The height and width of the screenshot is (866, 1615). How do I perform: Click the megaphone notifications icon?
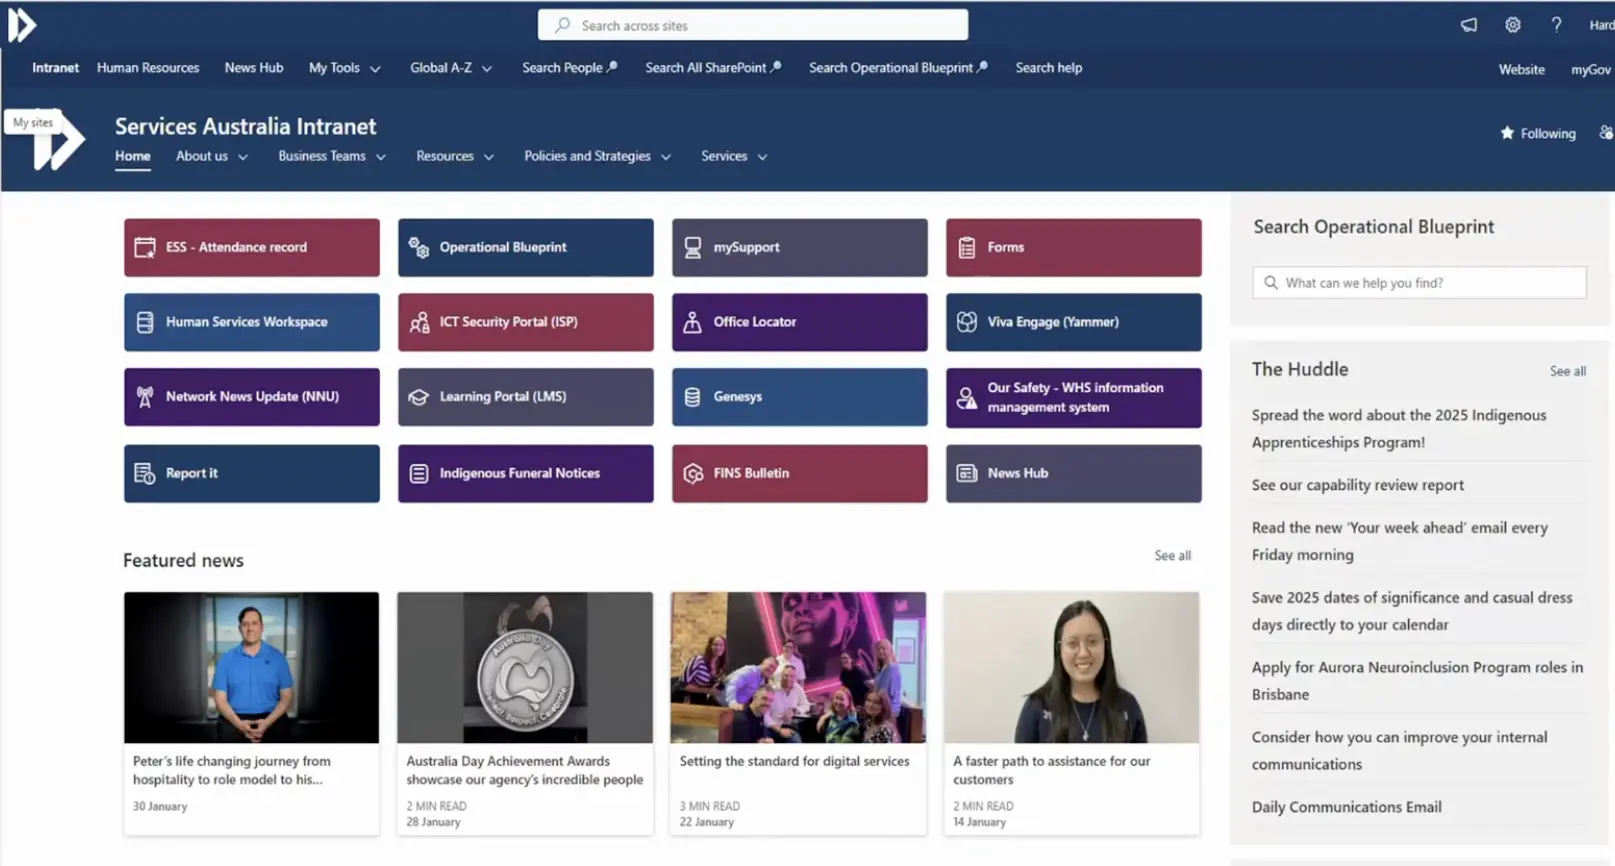pyautogui.click(x=1468, y=25)
